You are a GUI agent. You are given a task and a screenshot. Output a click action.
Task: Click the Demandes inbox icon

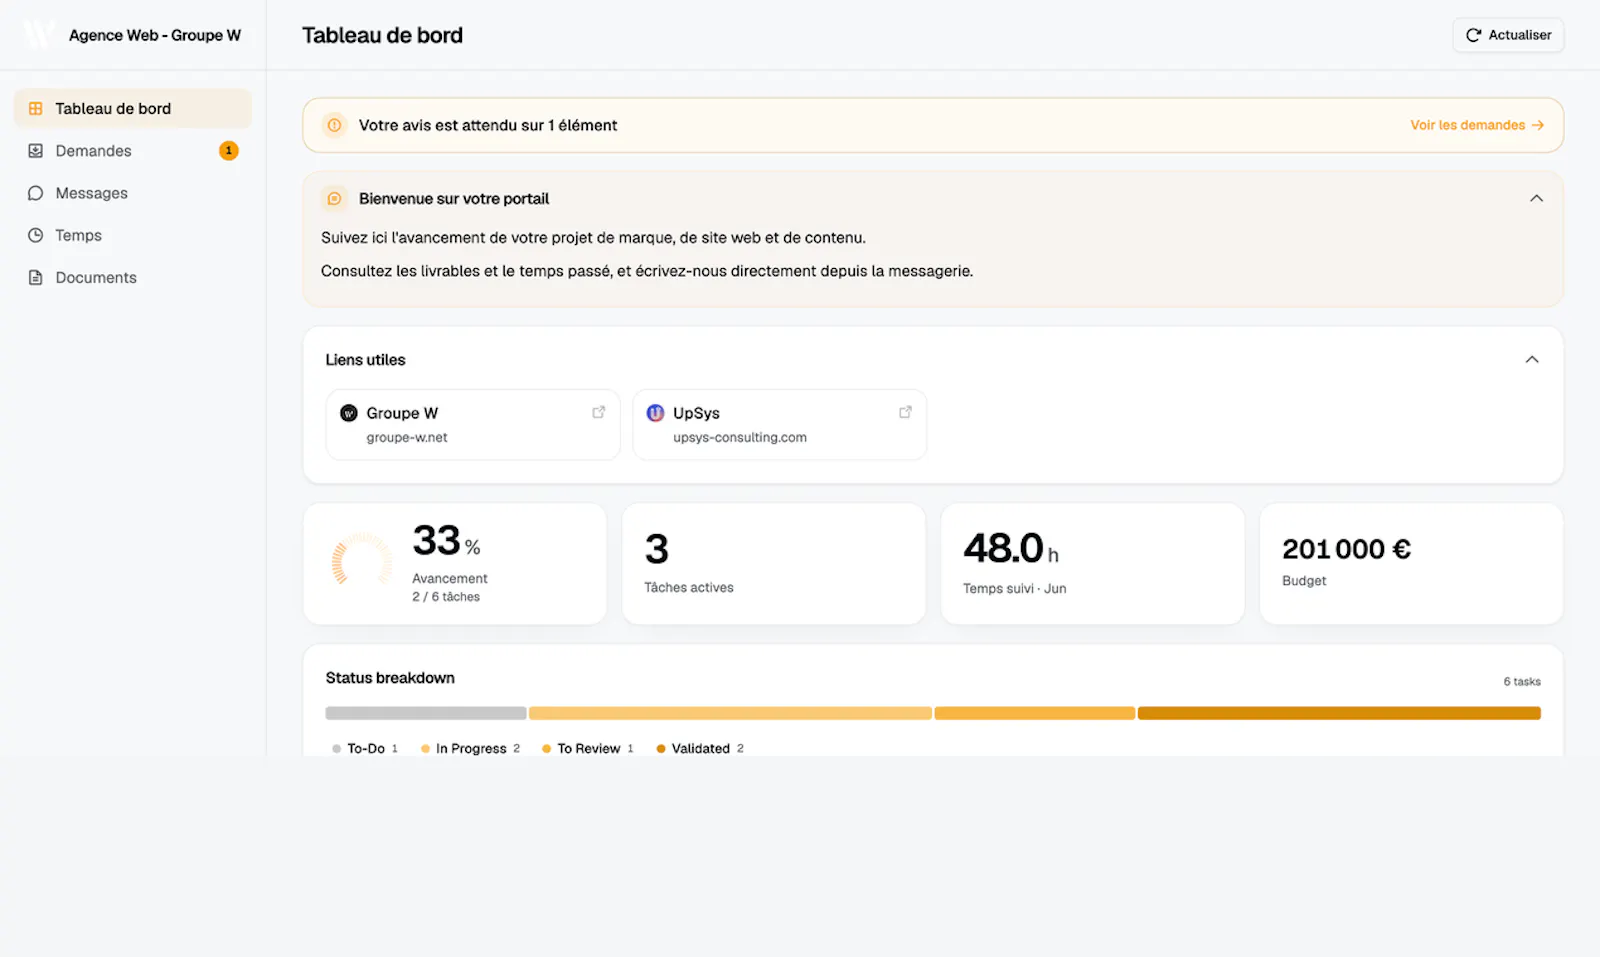coord(36,151)
